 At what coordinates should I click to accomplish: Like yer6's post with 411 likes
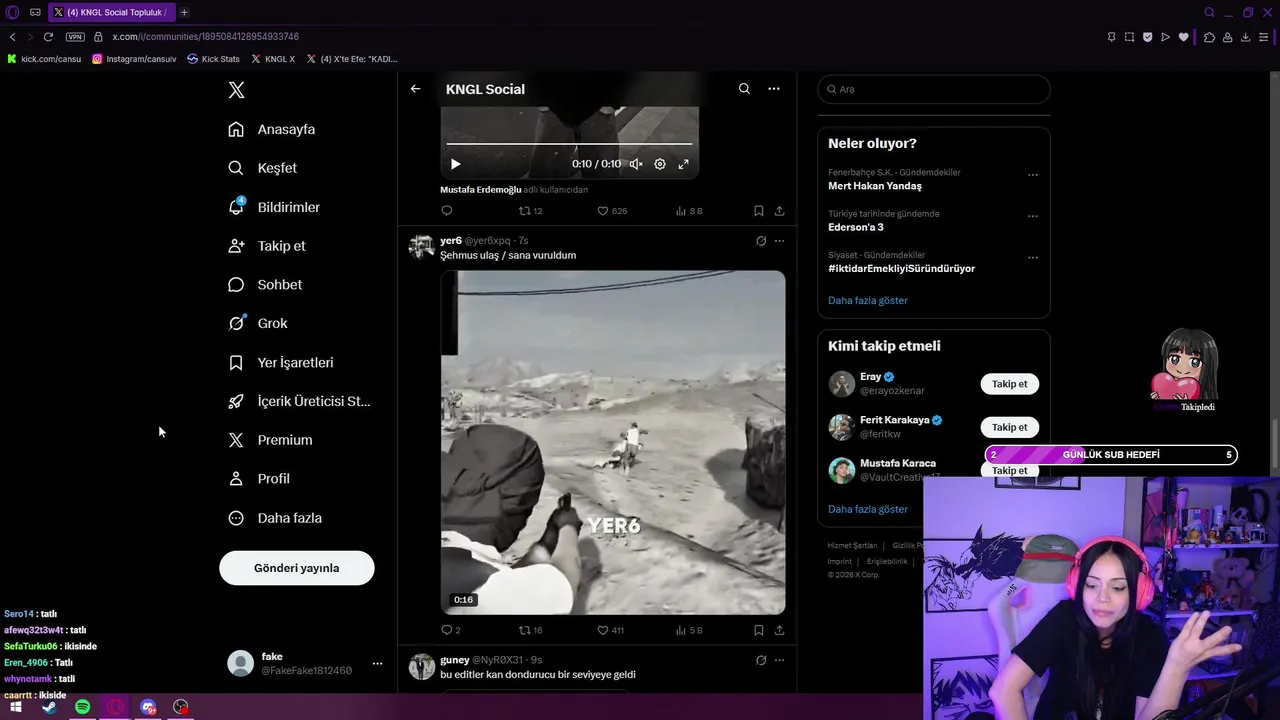(x=611, y=630)
